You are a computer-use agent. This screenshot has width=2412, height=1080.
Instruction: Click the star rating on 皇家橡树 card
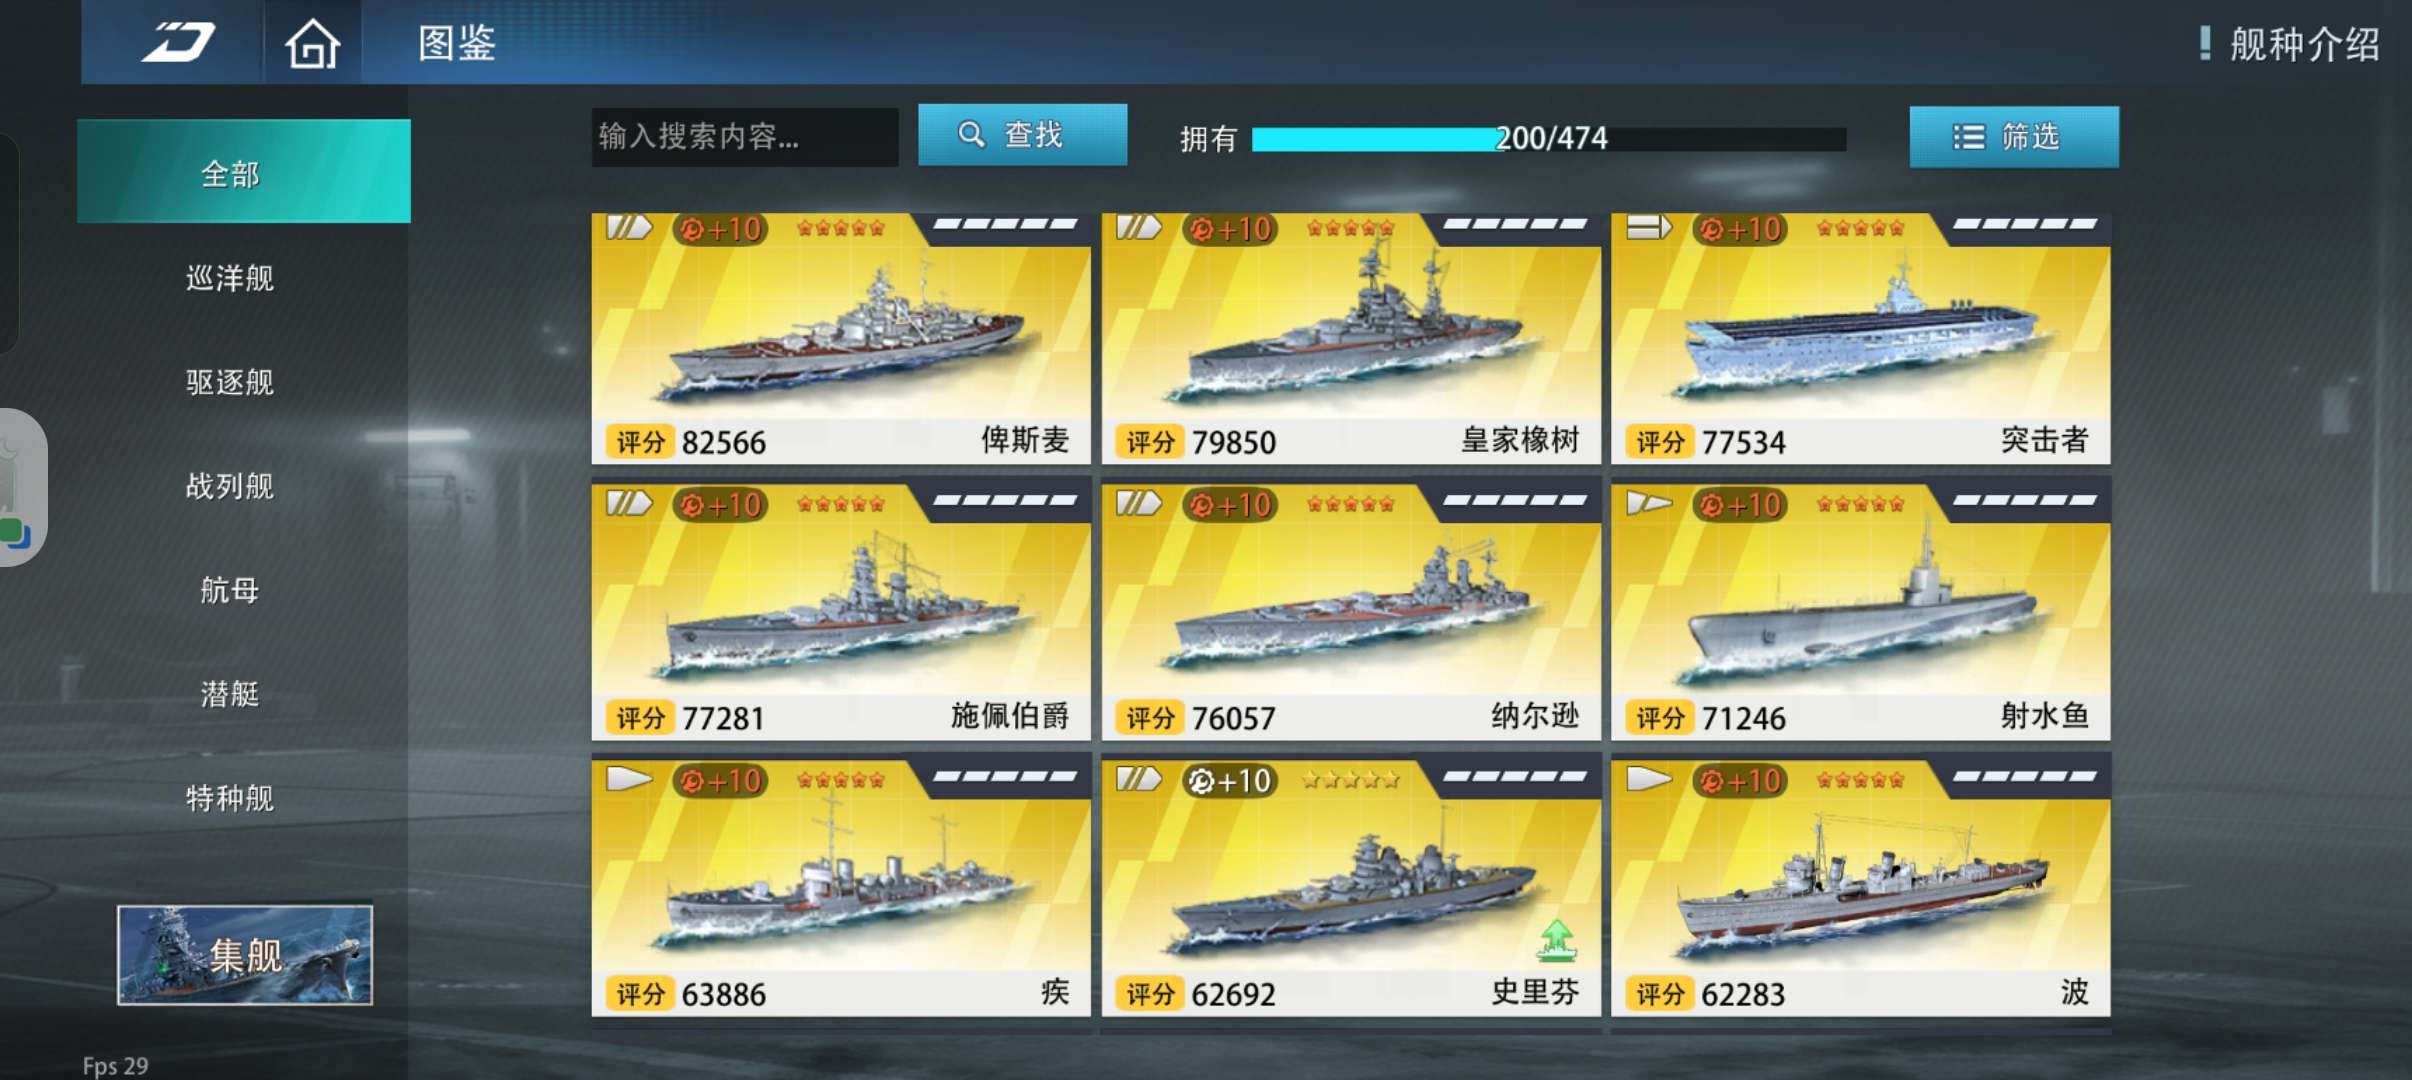(1350, 229)
